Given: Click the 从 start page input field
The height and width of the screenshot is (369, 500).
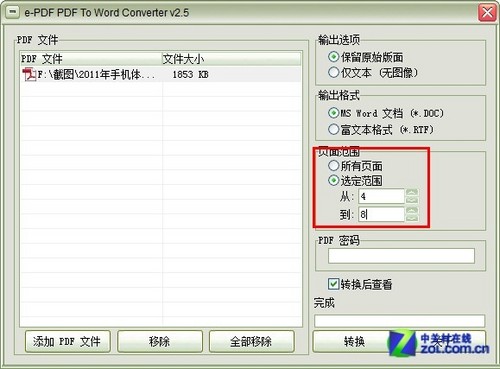Looking at the screenshot, I should click(x=381, y=196).
